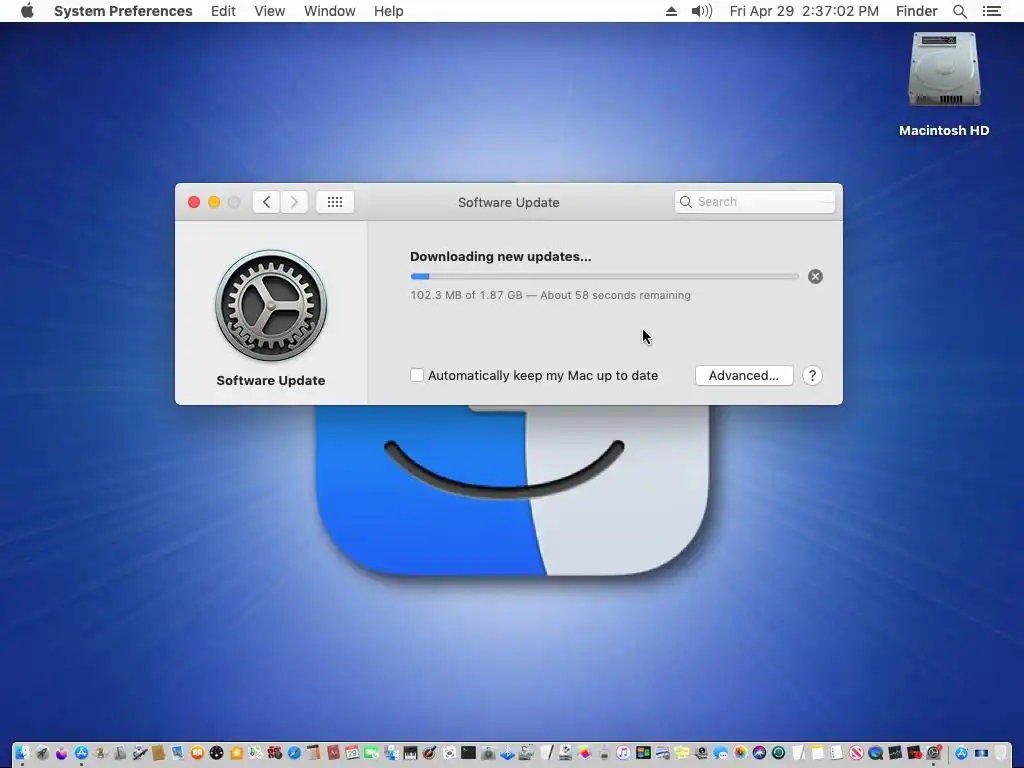Image resolution: width=1024 pixels, height=768 pixels.
Task: Enable Automatically keep my Mac up to date
Action: coord(417,375)
